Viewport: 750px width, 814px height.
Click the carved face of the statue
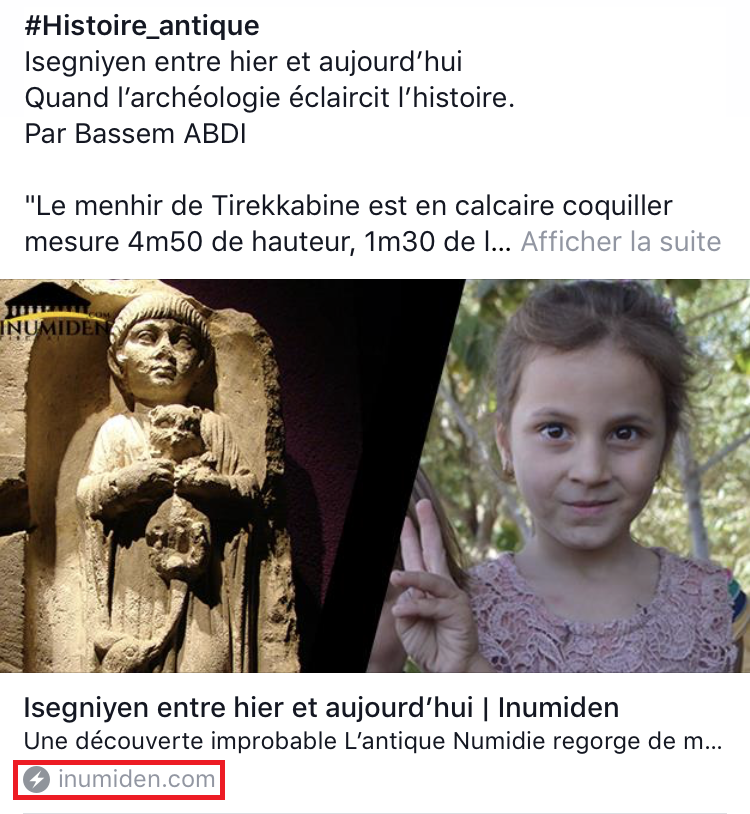(x=158, y=350)
